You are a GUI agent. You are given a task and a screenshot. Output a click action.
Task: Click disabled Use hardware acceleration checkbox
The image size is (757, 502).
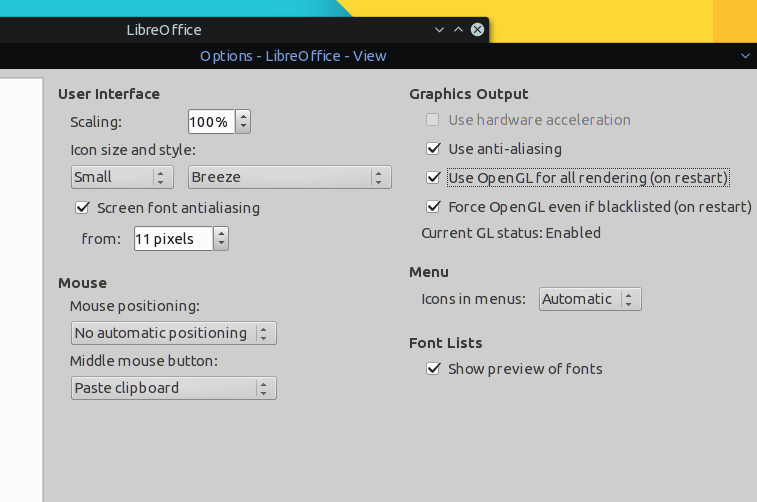pos(433,120)
